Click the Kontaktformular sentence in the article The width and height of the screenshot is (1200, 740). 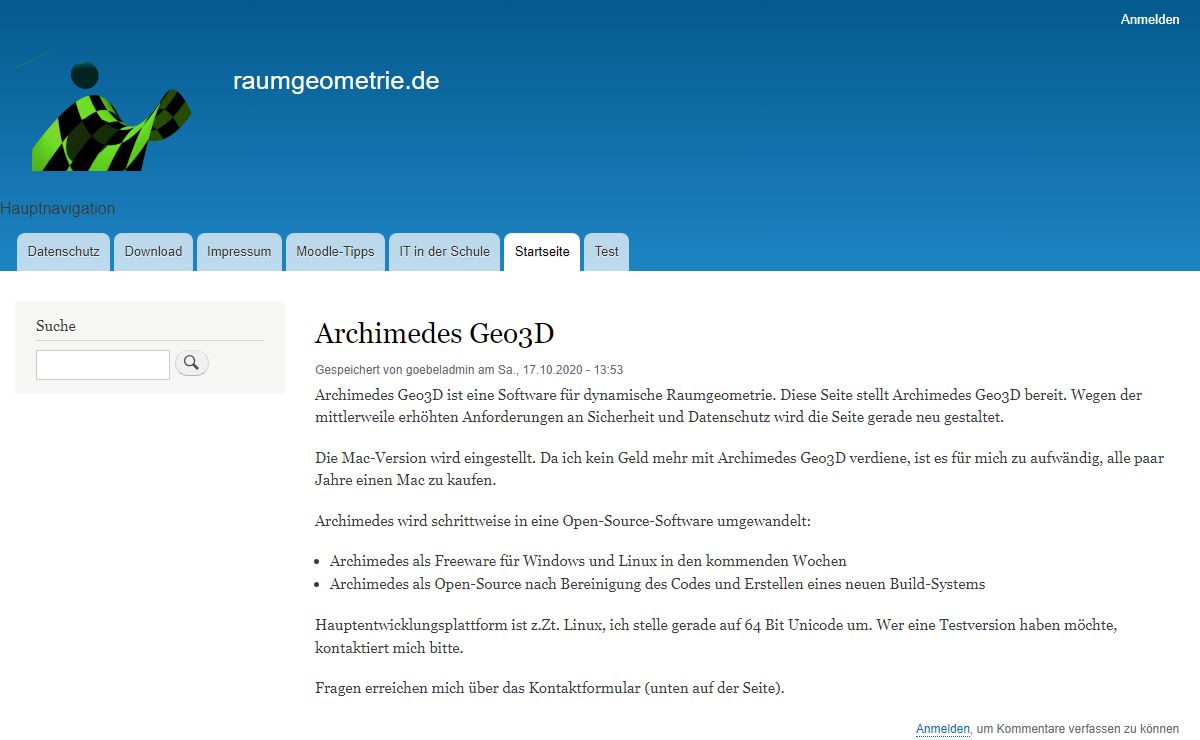coord(549,688)
